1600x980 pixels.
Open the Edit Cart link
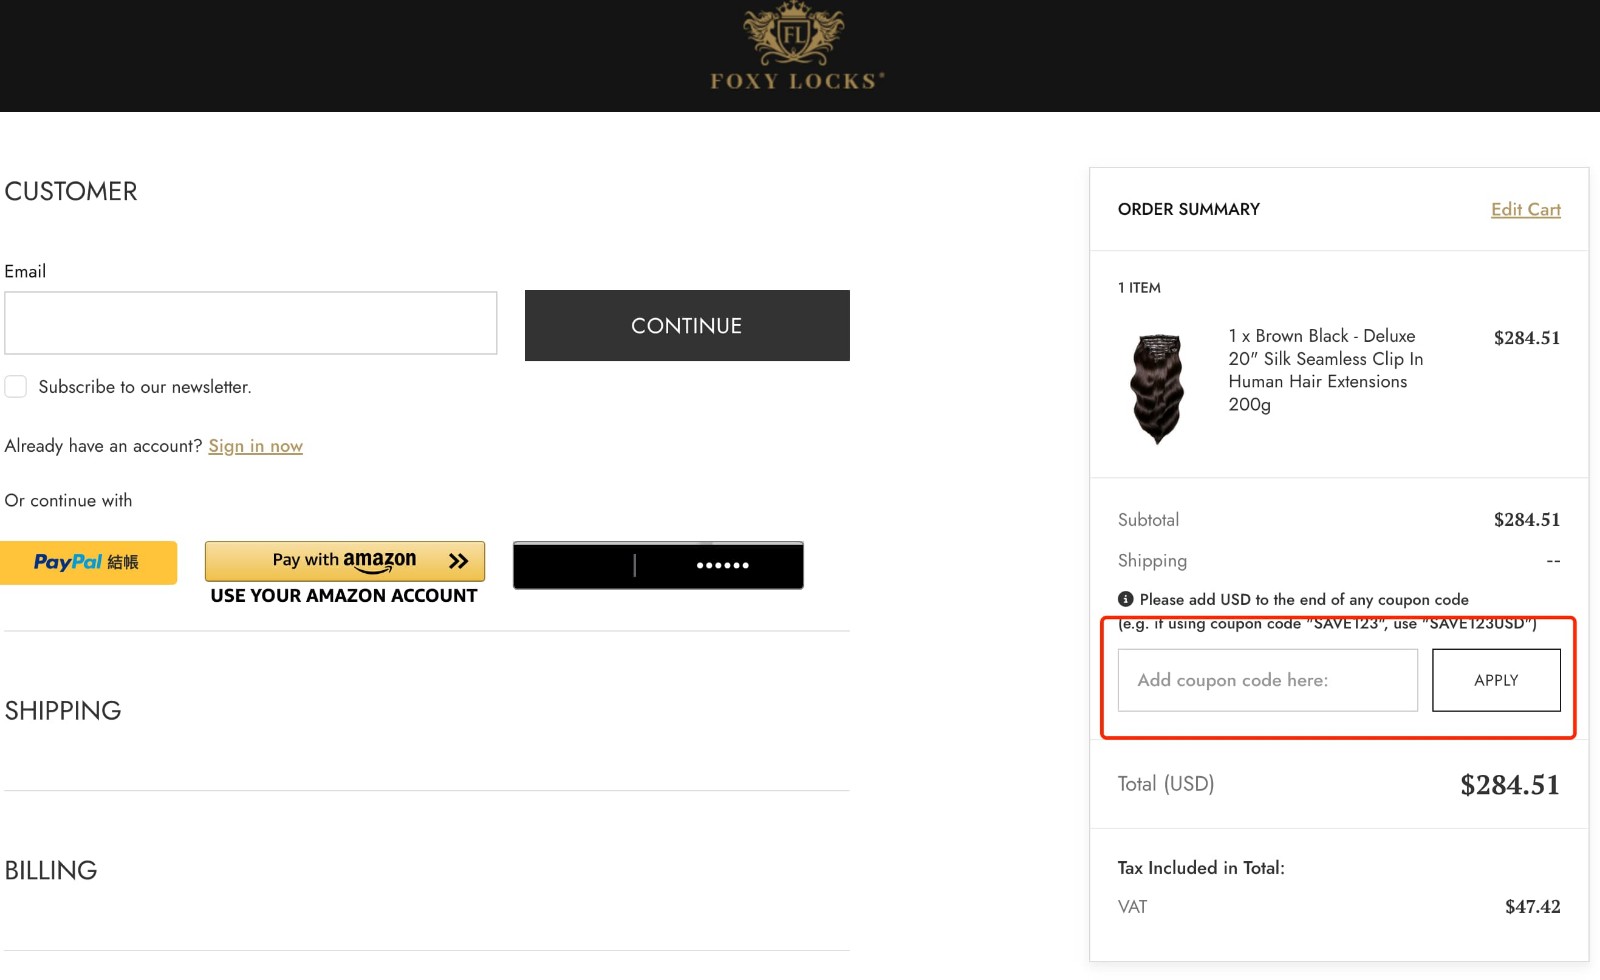pyautogui.click(x=1525, y=209)
